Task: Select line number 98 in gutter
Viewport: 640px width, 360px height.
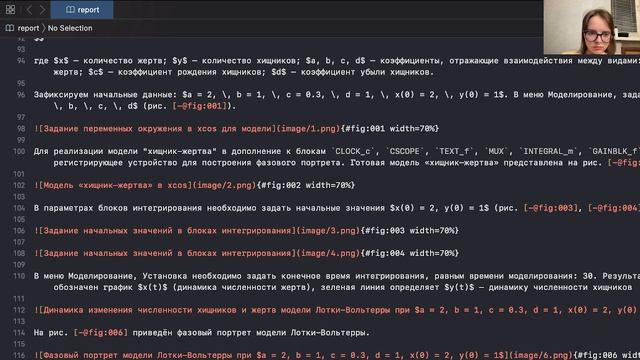Action: click(x=21, y=129)
